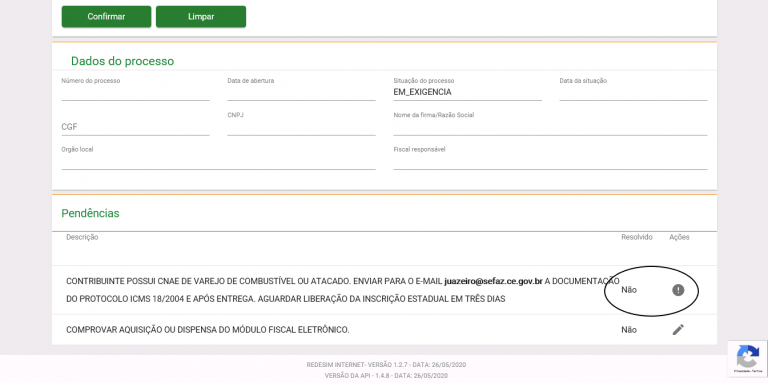The width and height of the screenshot is (768, 383).
Task: Select the CGF input field
Action: pyautogui.click(x=135, y=127)
